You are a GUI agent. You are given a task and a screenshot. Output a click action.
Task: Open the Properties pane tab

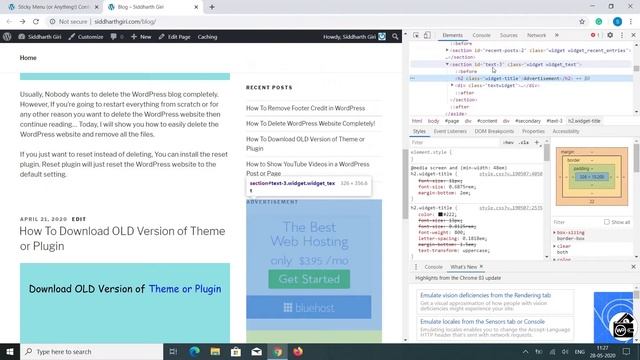(x=533, y=131)
